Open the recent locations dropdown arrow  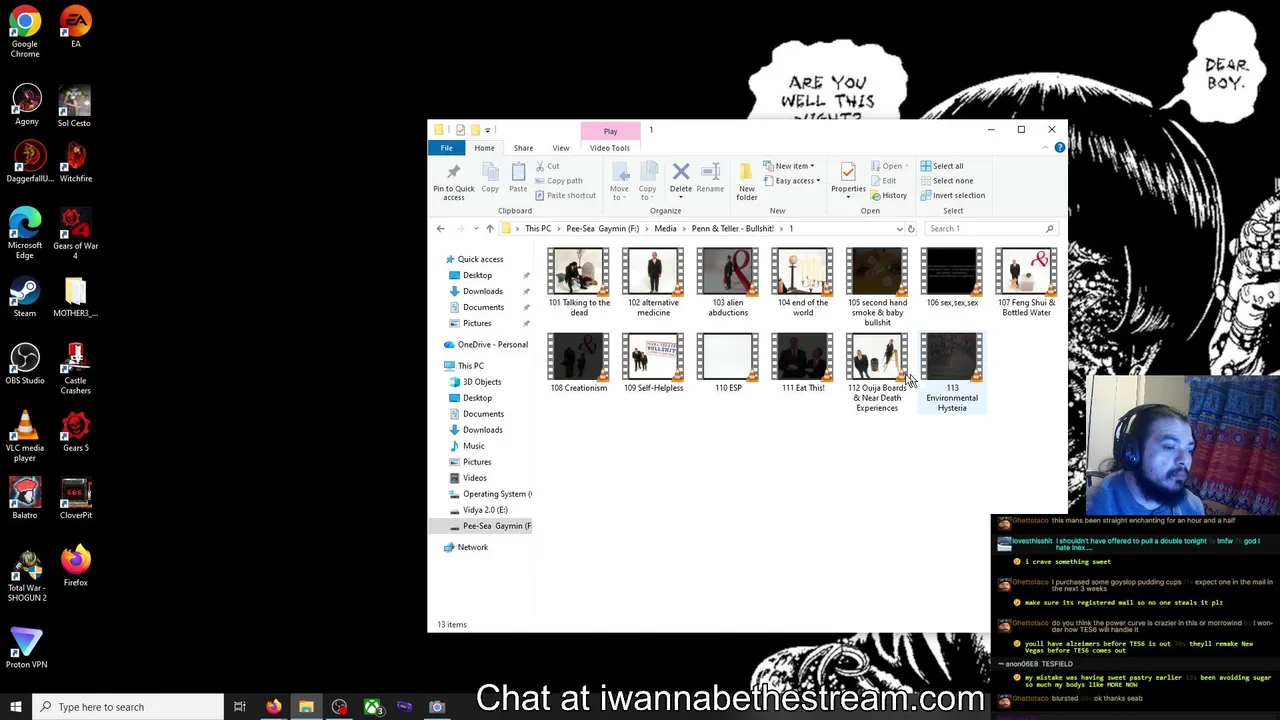[x=474, y=229]
